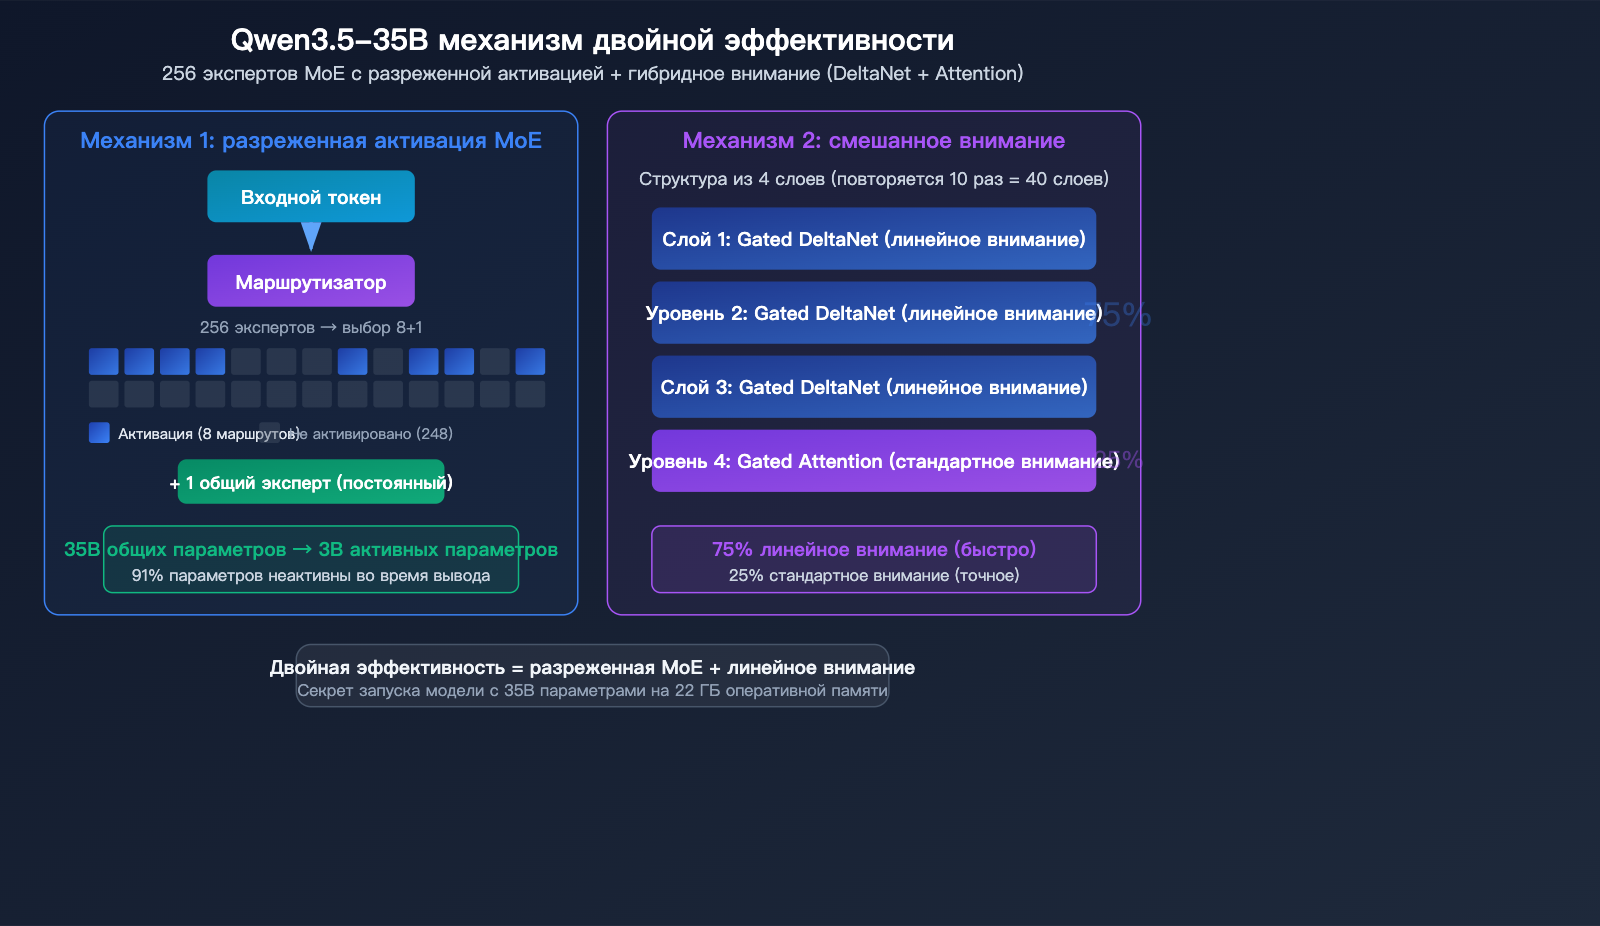Select the 'Входной токен' block

click(311, 196)
